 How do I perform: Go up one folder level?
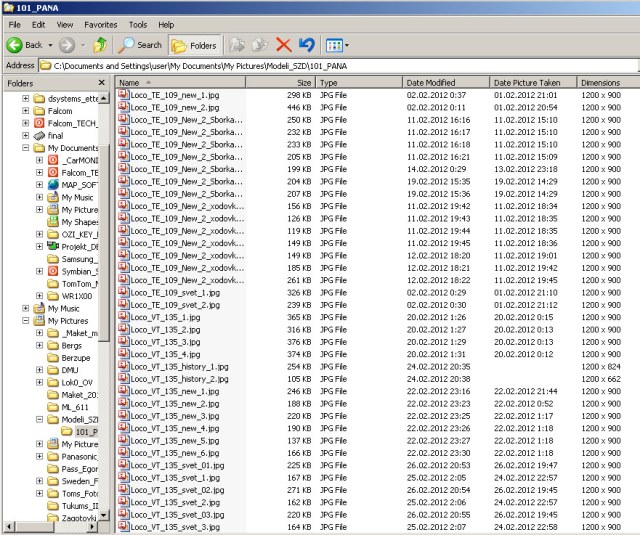pos(100,45)
